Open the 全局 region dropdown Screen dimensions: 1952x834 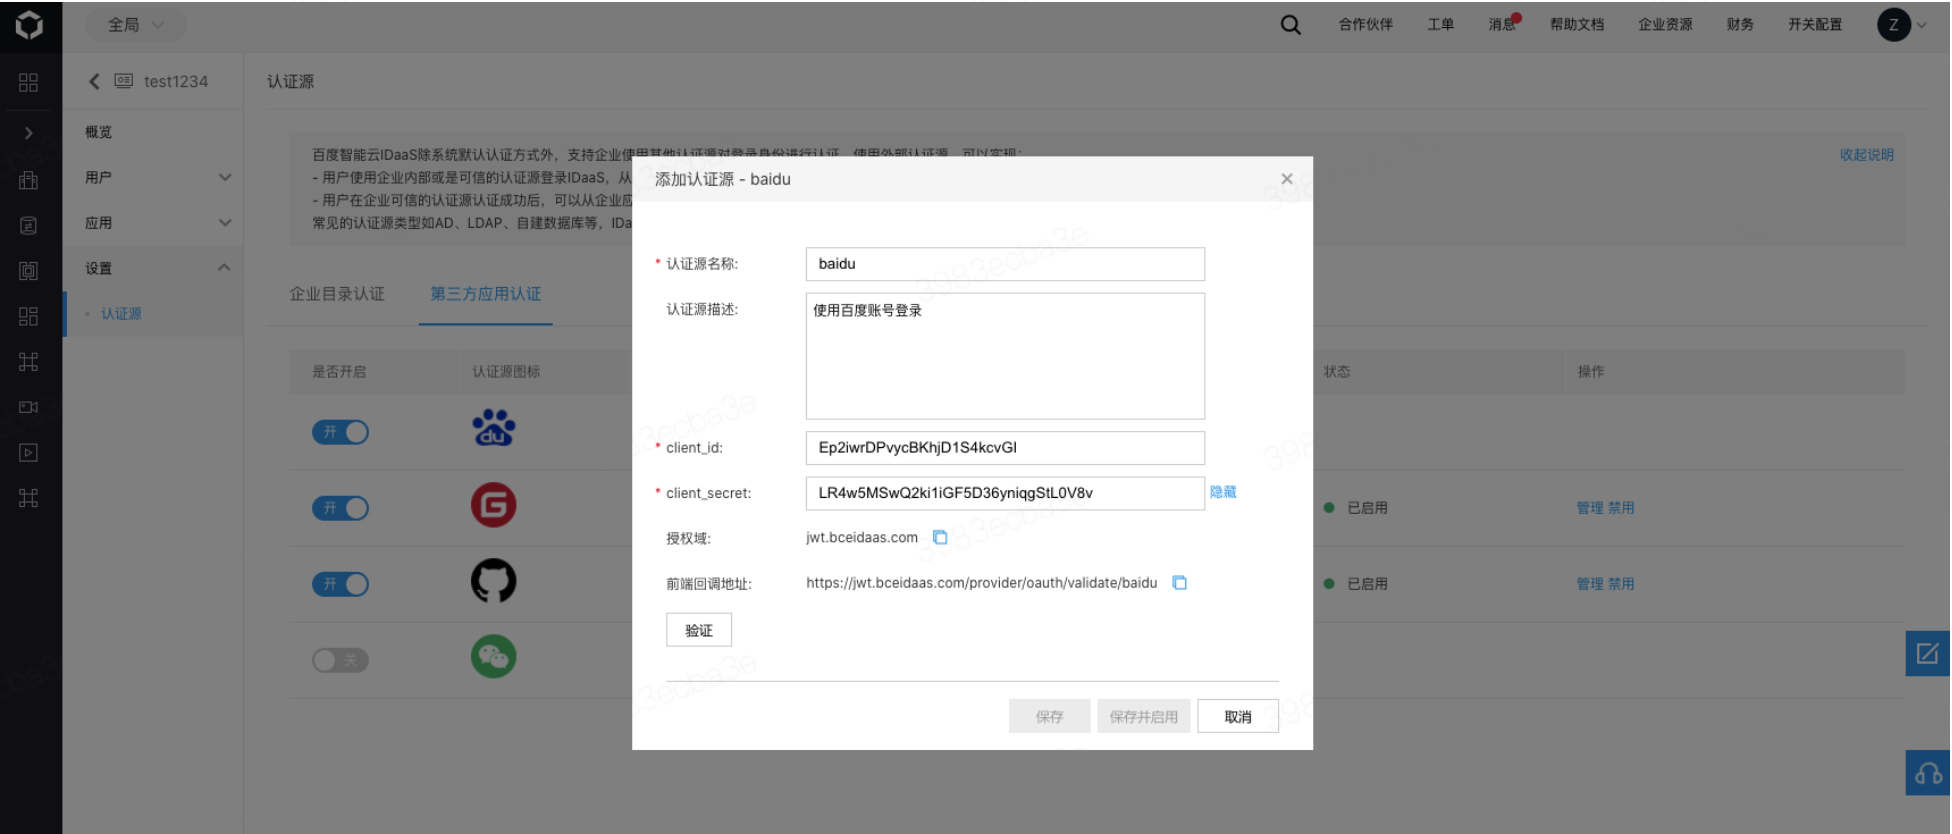point(136,25)
